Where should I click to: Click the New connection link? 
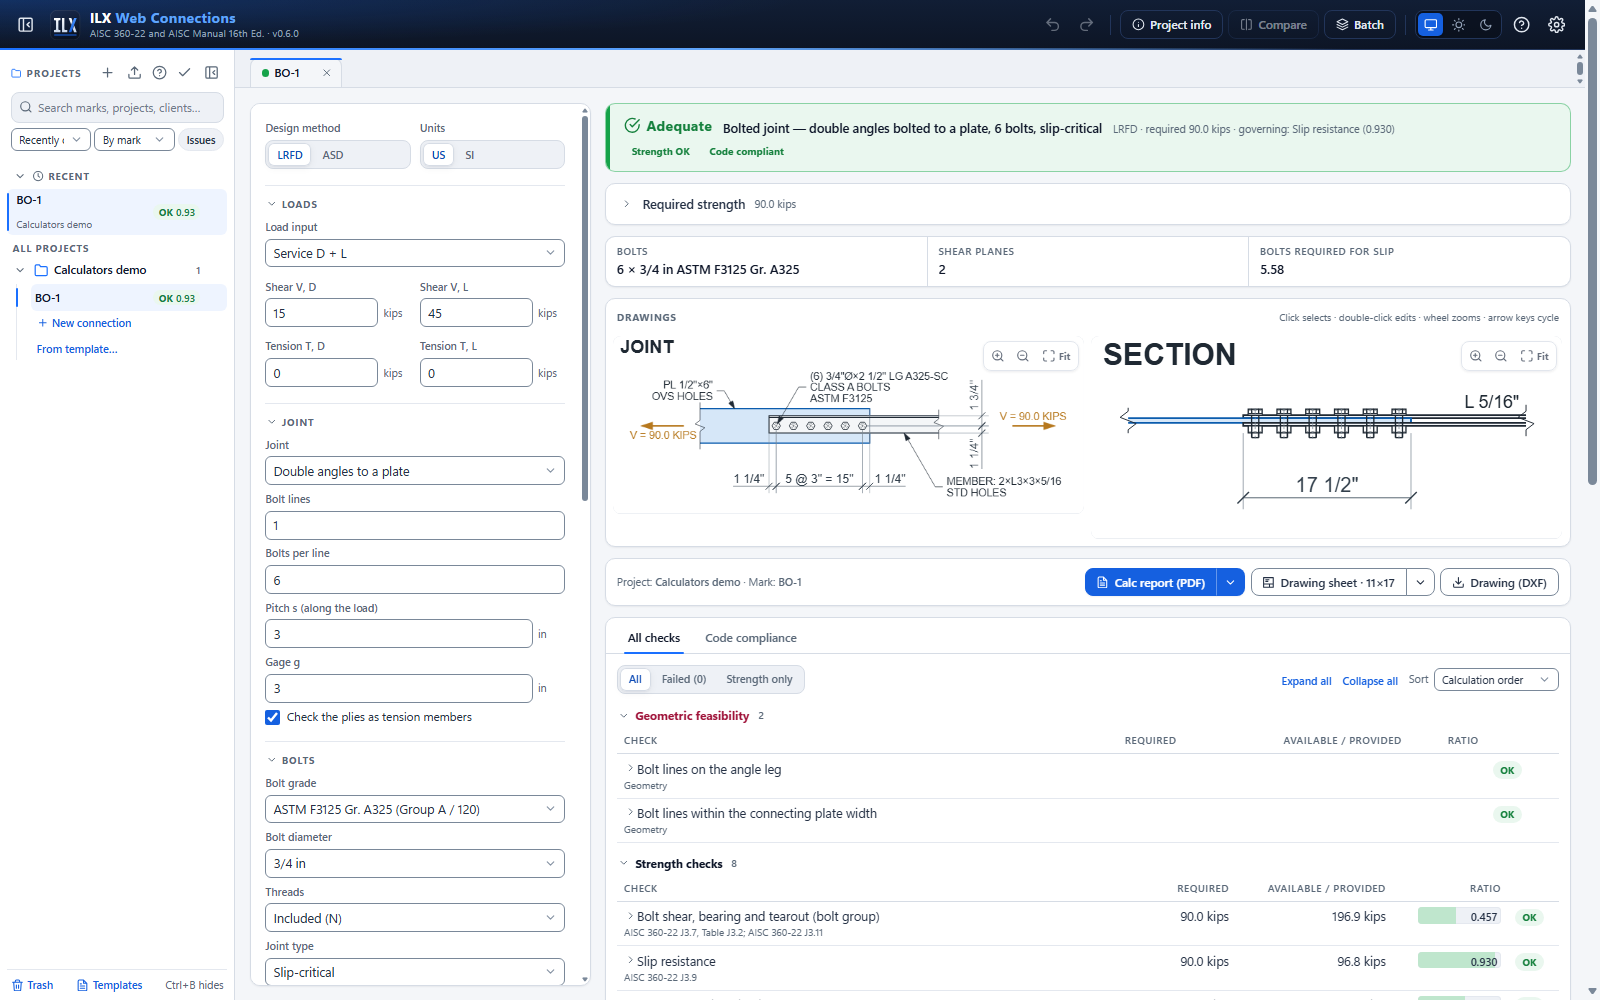point(85,323)
